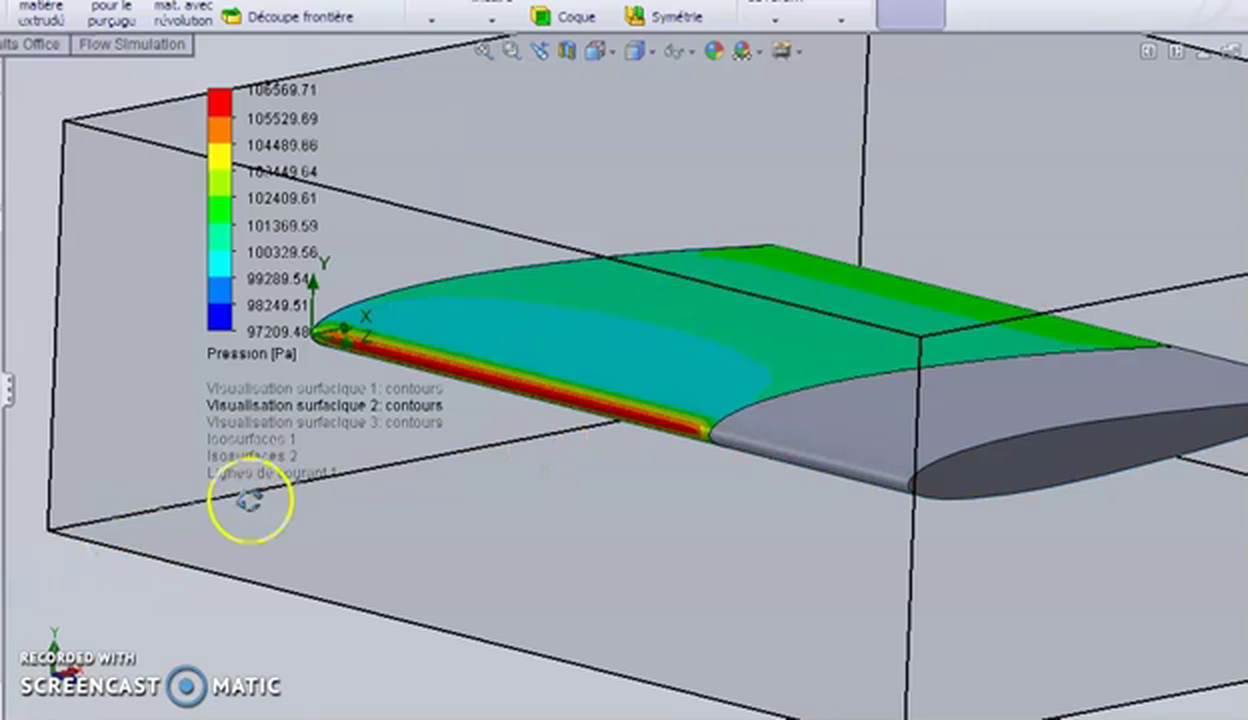
Task: Expand the Apply Scene dropdown
Action: 760,51
